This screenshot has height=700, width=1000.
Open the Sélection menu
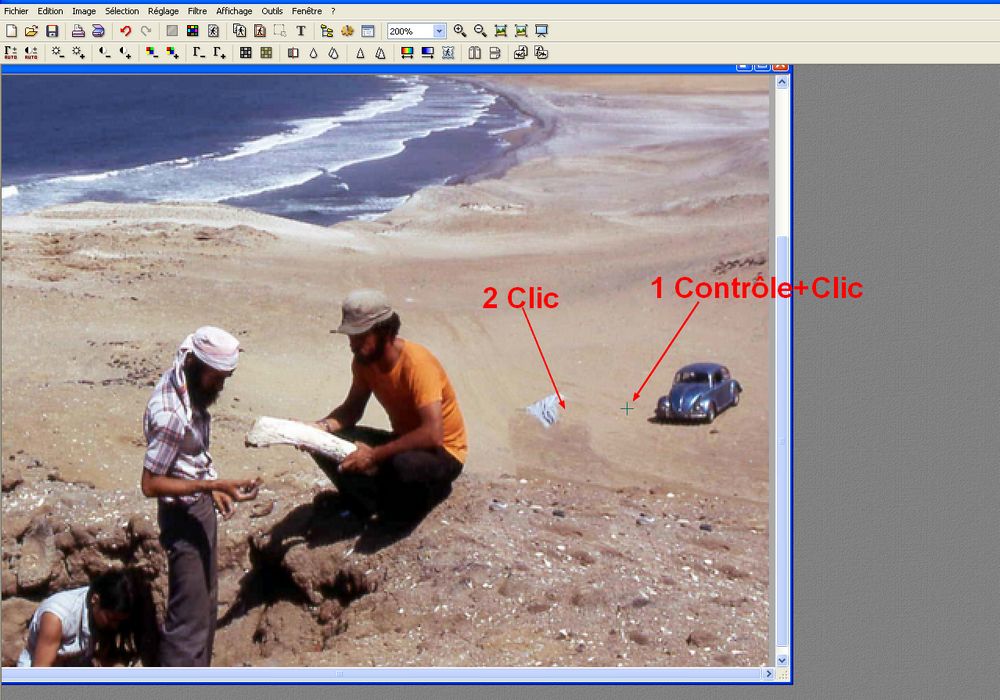(x=122, y=11)
